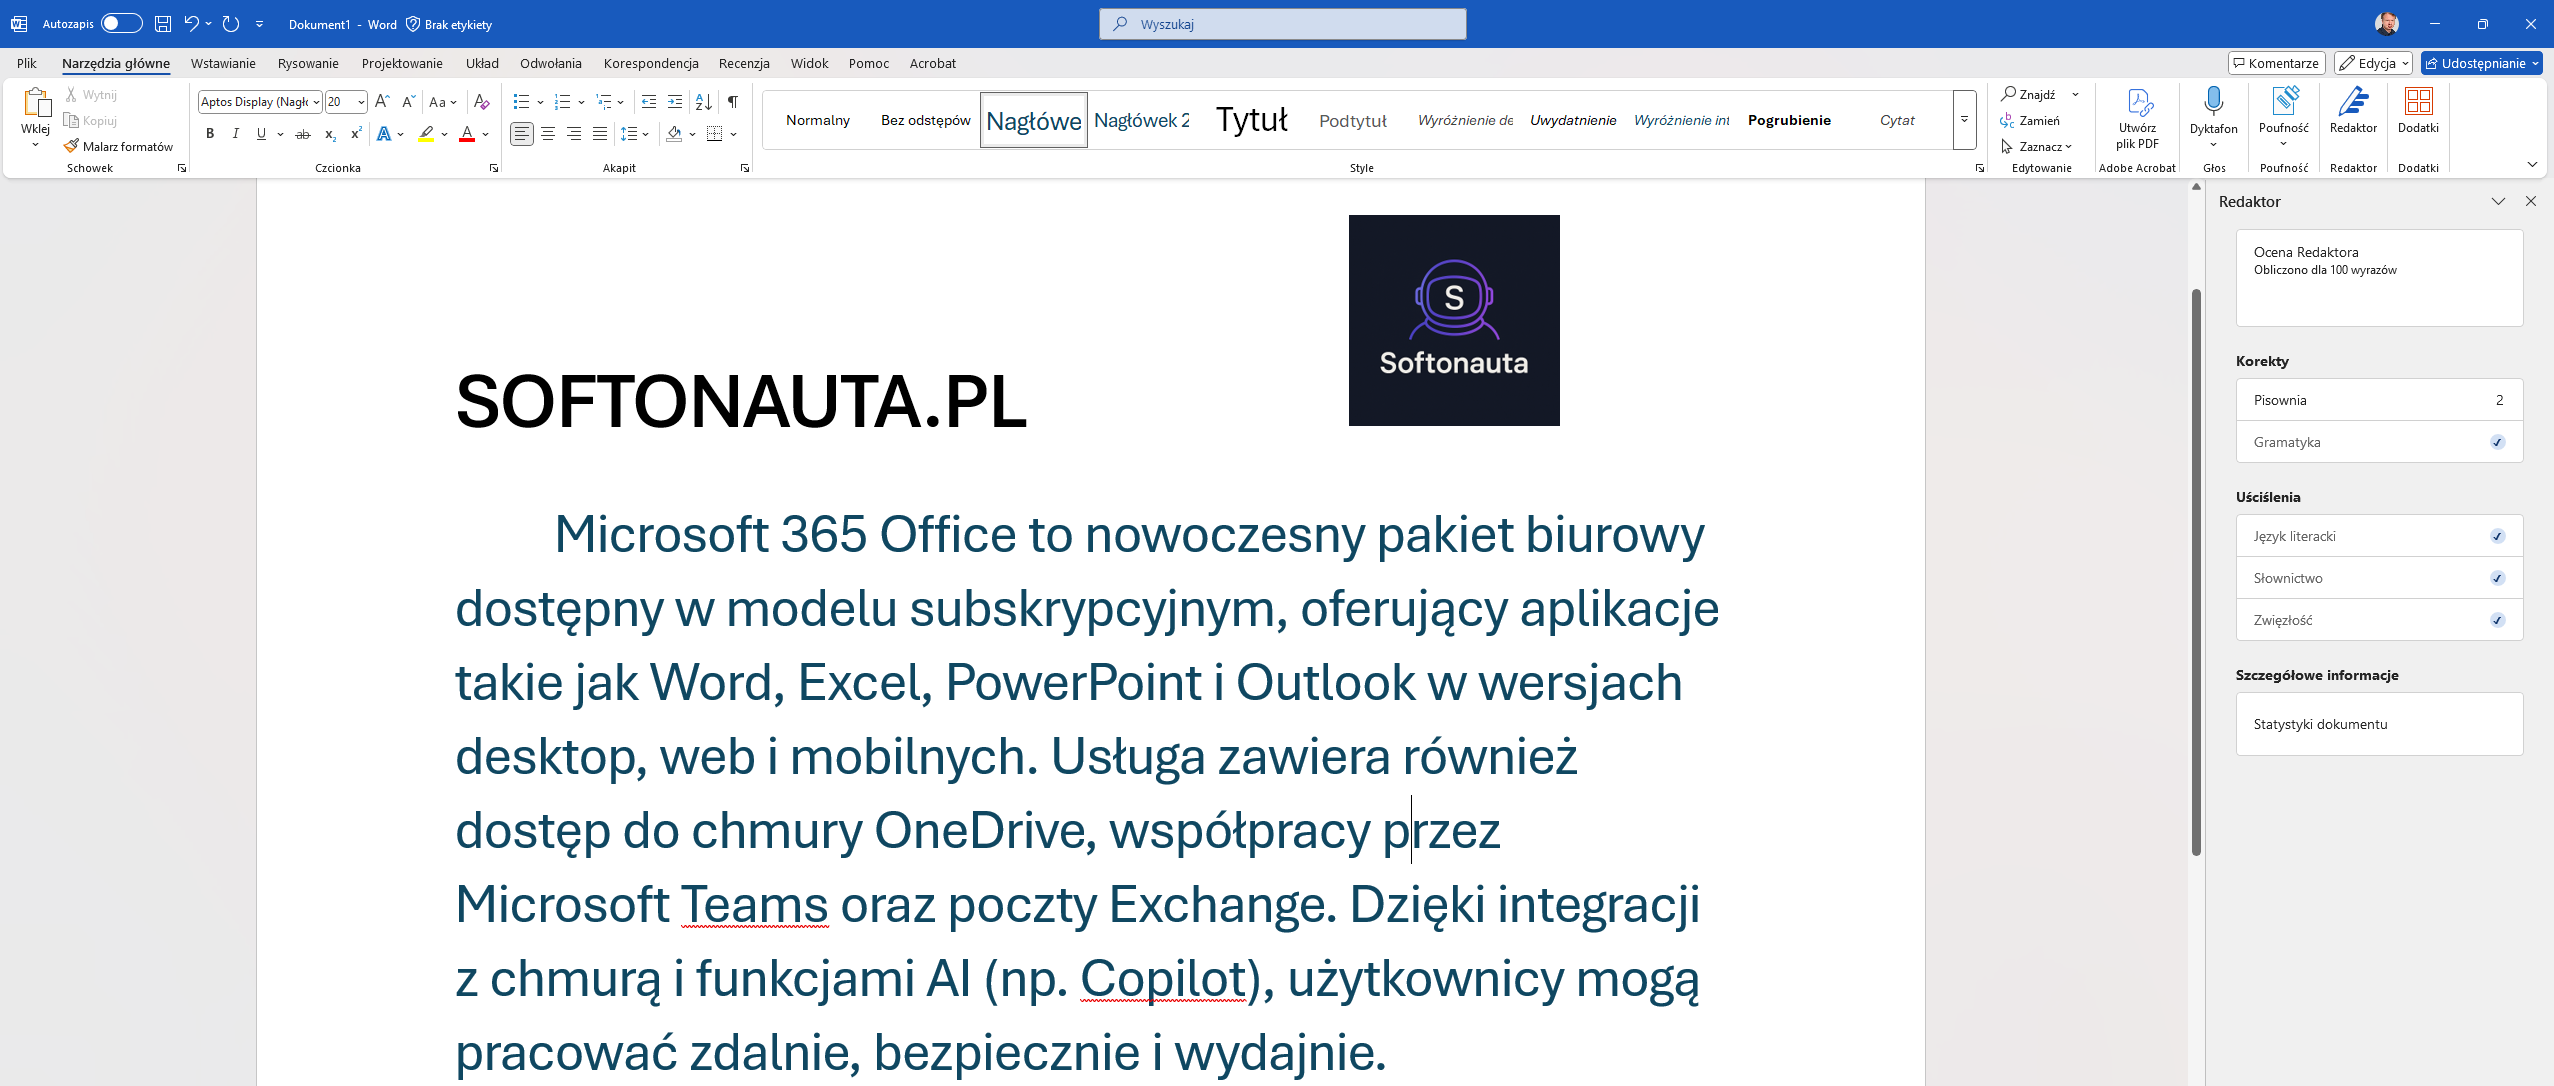Expand the Styles gallery more arrow

(x=1964, y=120)
